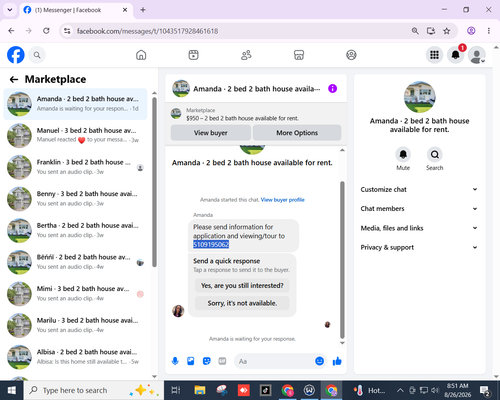Click the Marketplace listing thumbnail in chat header
Screen dimensions: 500x400
click(x=176, y=113)
